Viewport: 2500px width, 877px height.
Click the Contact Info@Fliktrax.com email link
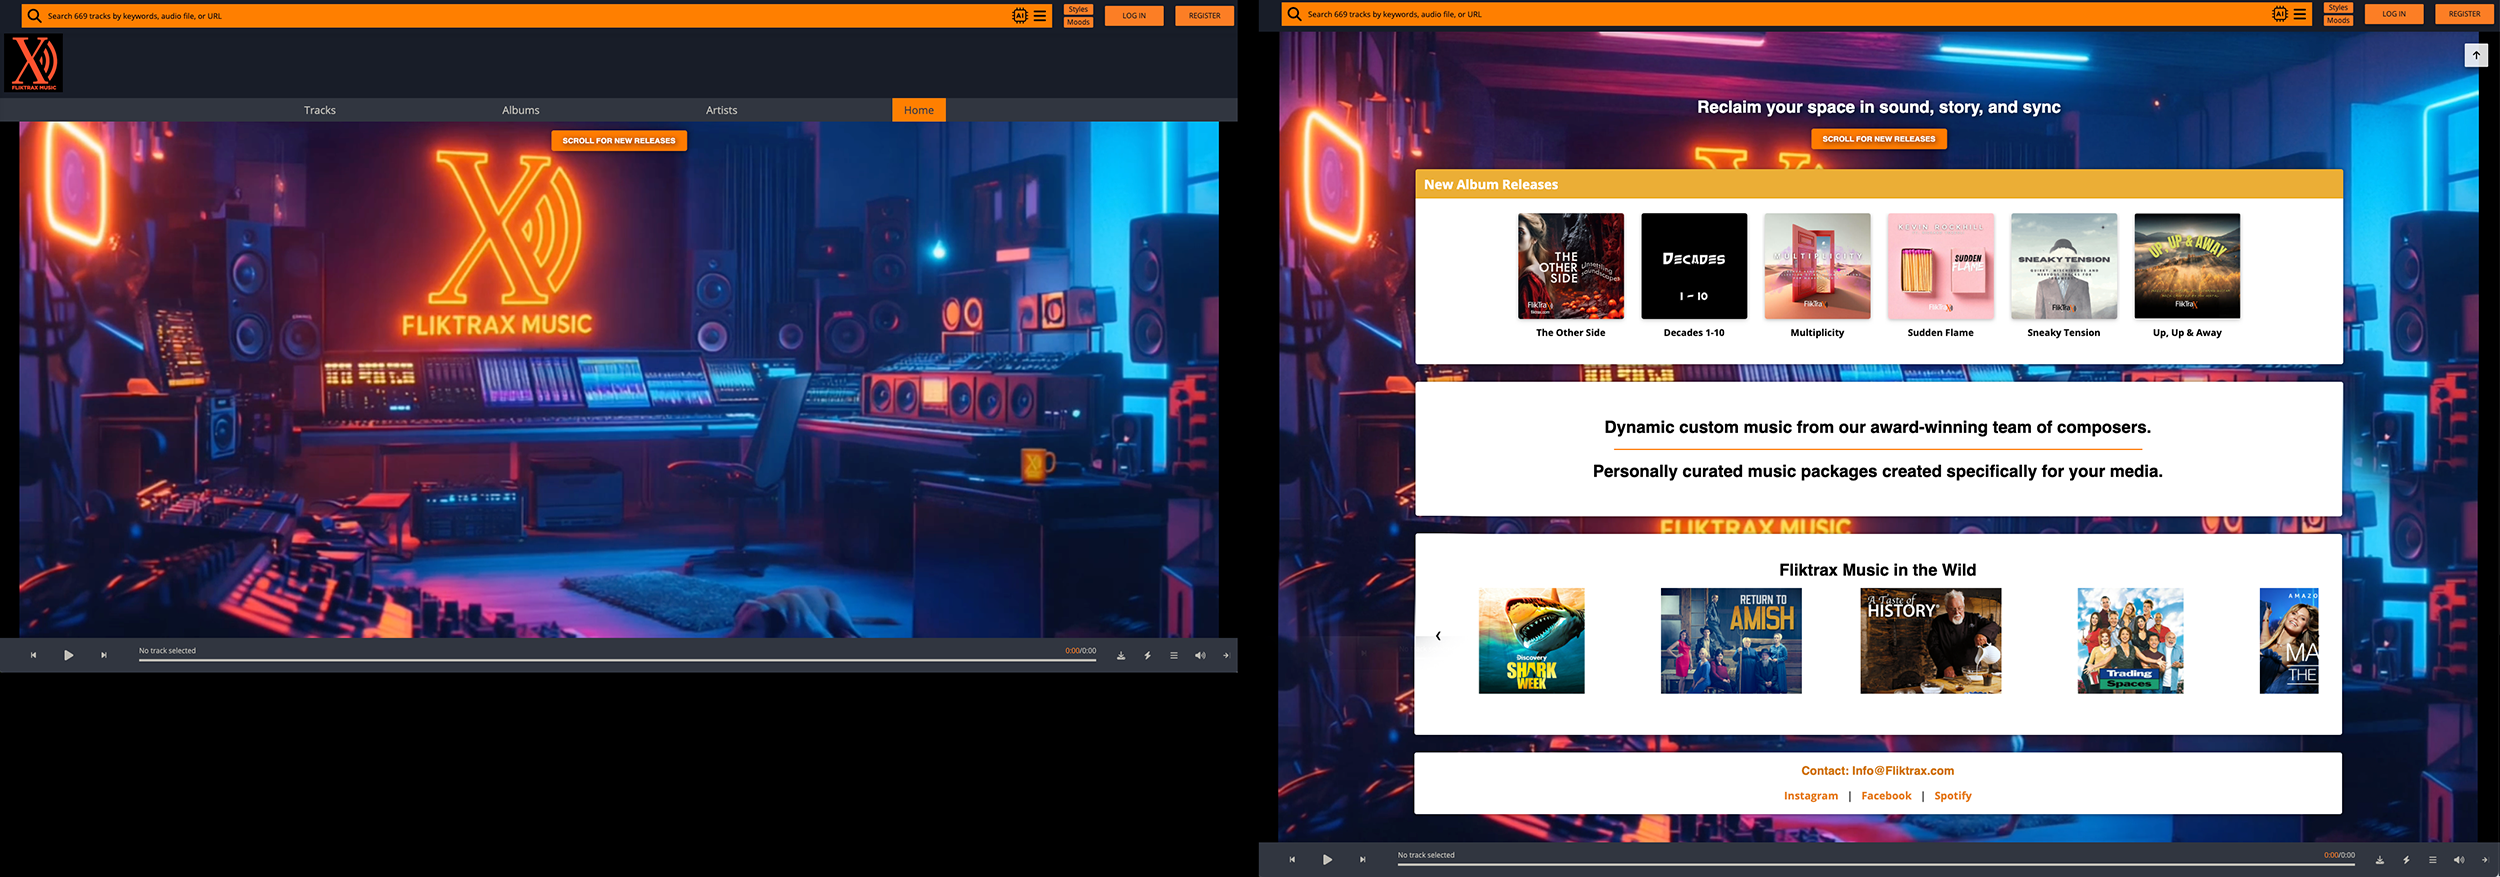[x=1878, y=771]
